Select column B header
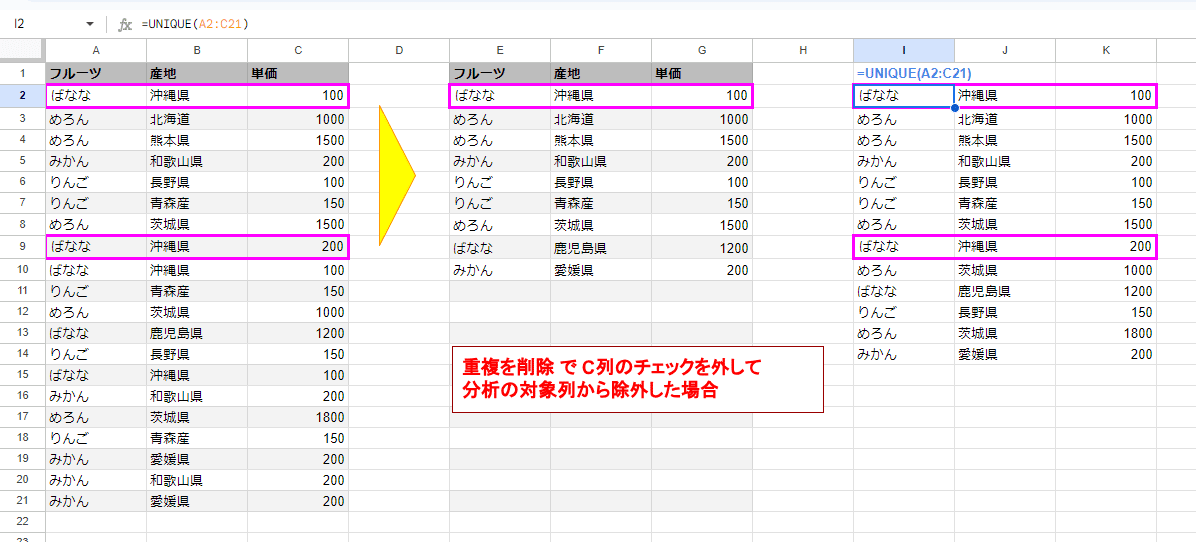This screenshot has height=542, width=1196. coord(197,50)
